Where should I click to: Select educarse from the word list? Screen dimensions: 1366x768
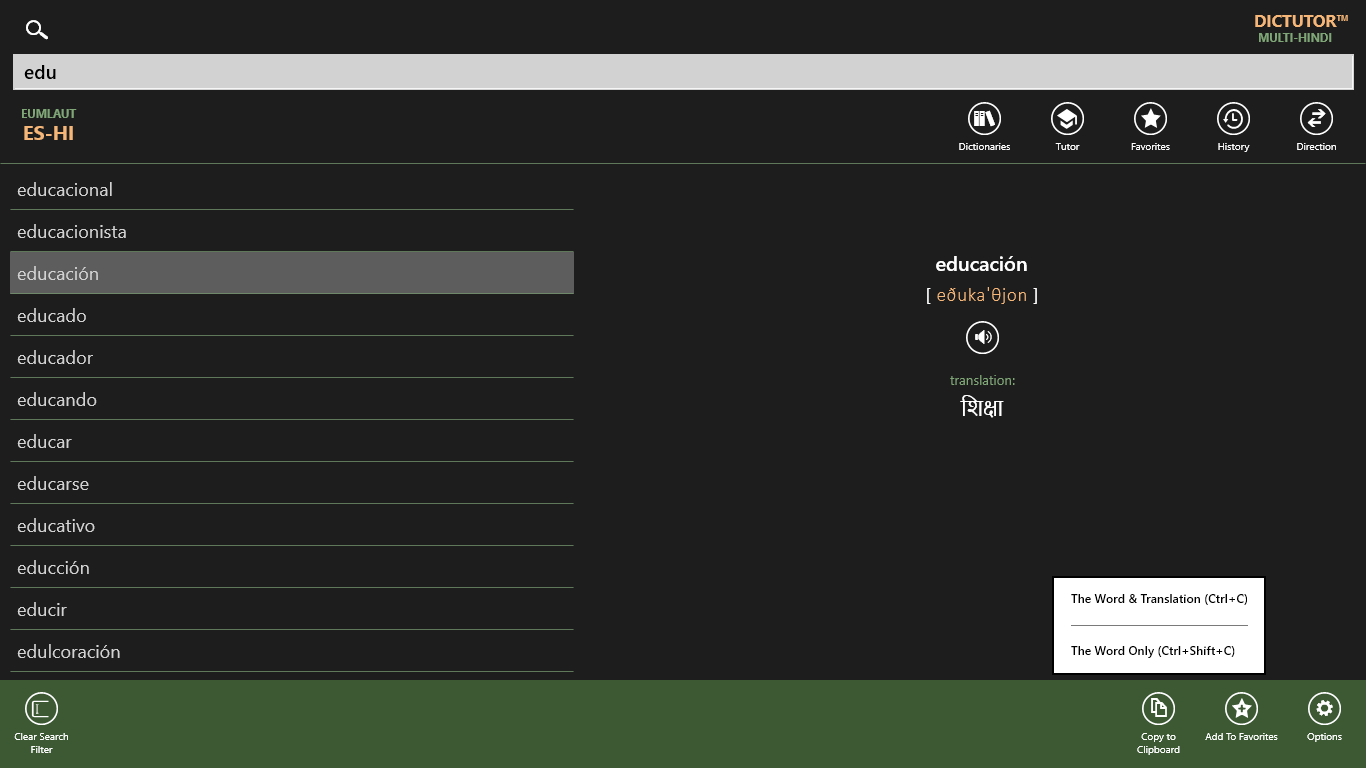coord(292,484)
